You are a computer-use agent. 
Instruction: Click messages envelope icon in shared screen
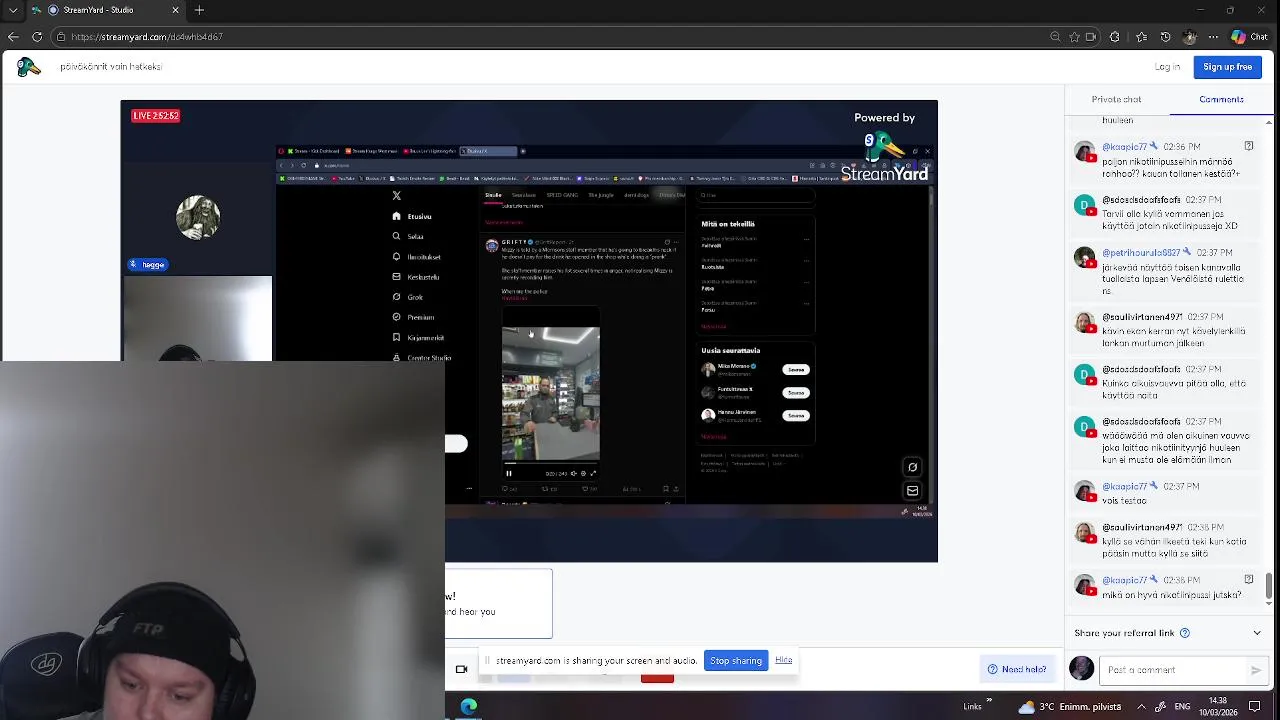click(x=912, y=491)
